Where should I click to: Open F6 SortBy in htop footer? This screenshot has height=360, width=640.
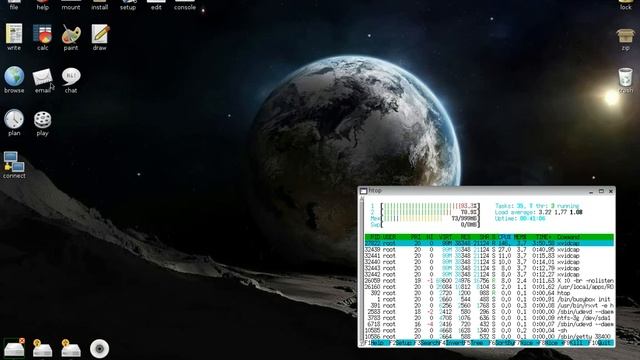(502, 343)
